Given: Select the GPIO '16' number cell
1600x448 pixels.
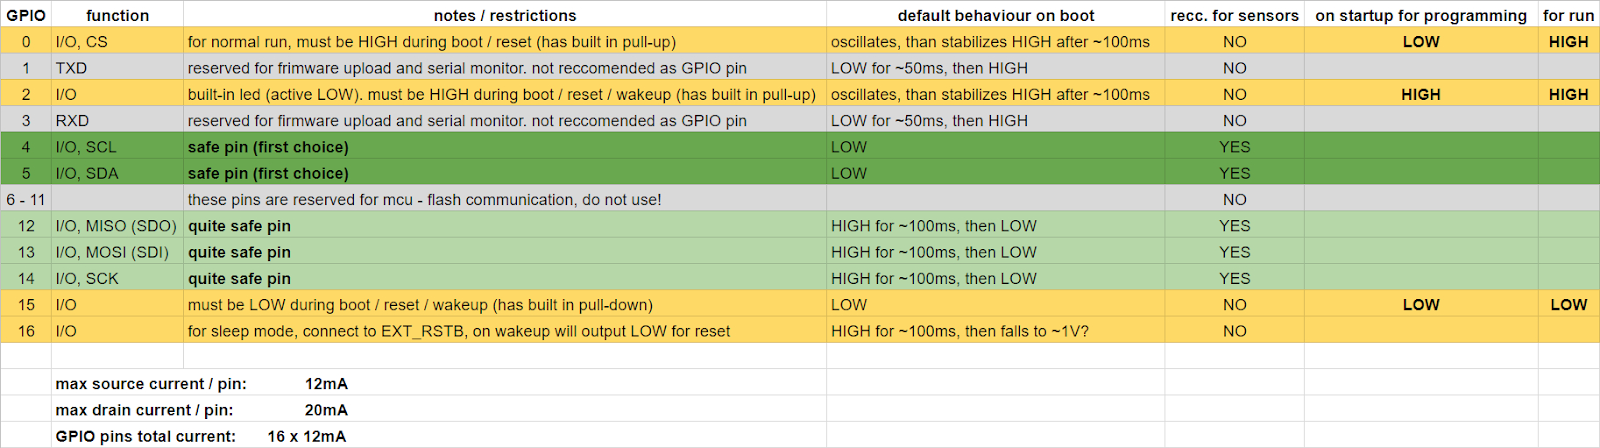Looking at the screenshot, I should [26, 331].
